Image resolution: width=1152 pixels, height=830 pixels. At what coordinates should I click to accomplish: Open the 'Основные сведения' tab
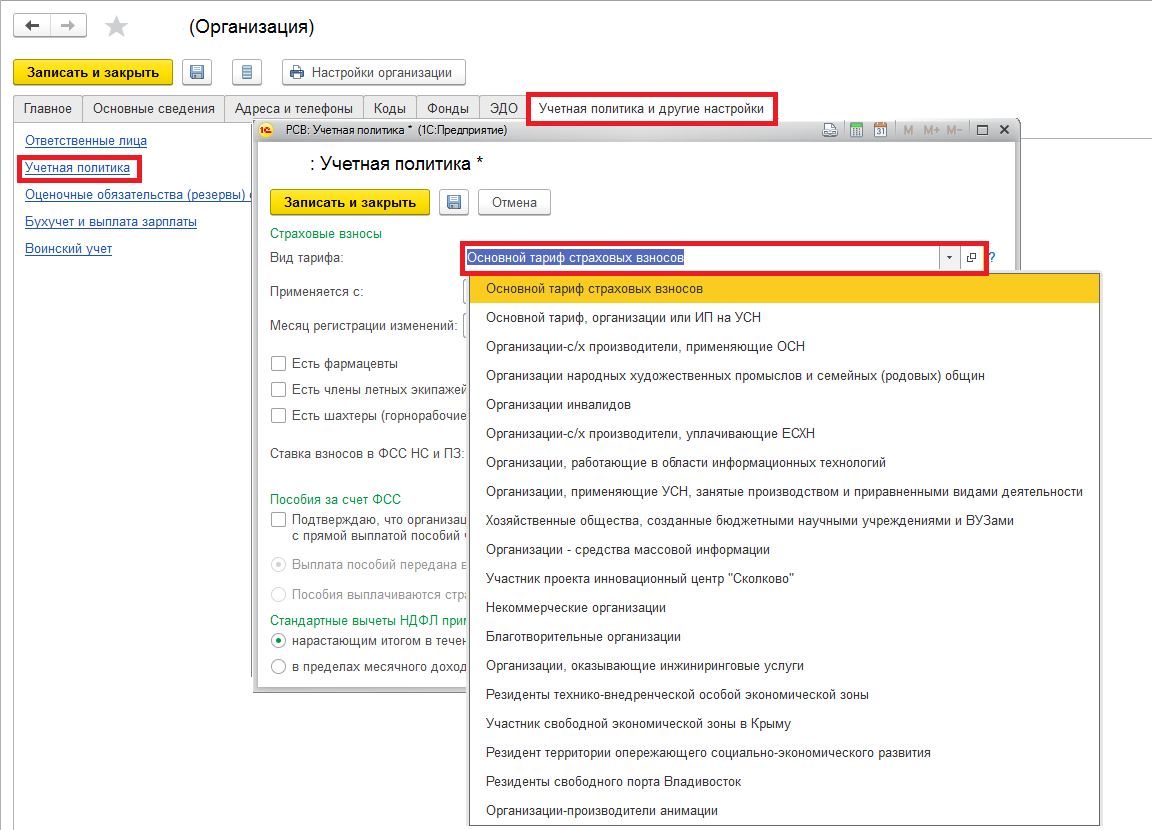153,108
